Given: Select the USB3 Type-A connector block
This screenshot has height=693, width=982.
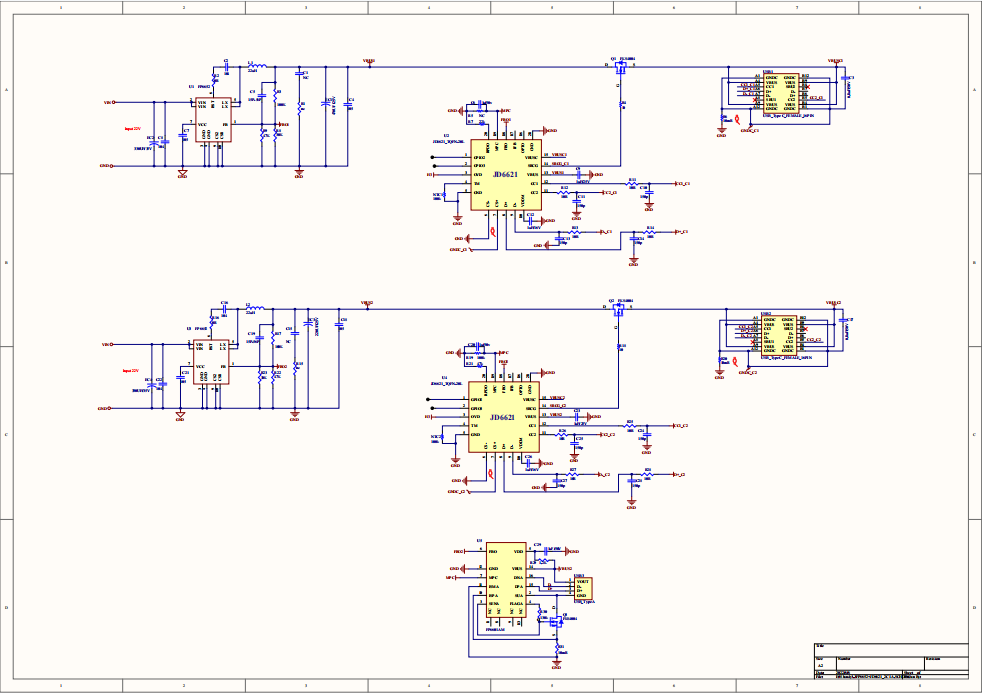Looking at the screenshot, I should (582, 588).
